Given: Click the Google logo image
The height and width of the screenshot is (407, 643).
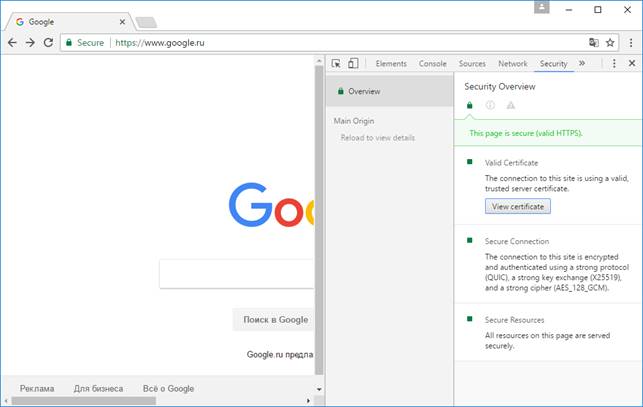Looking at the screenshot, I should point(271,205).
